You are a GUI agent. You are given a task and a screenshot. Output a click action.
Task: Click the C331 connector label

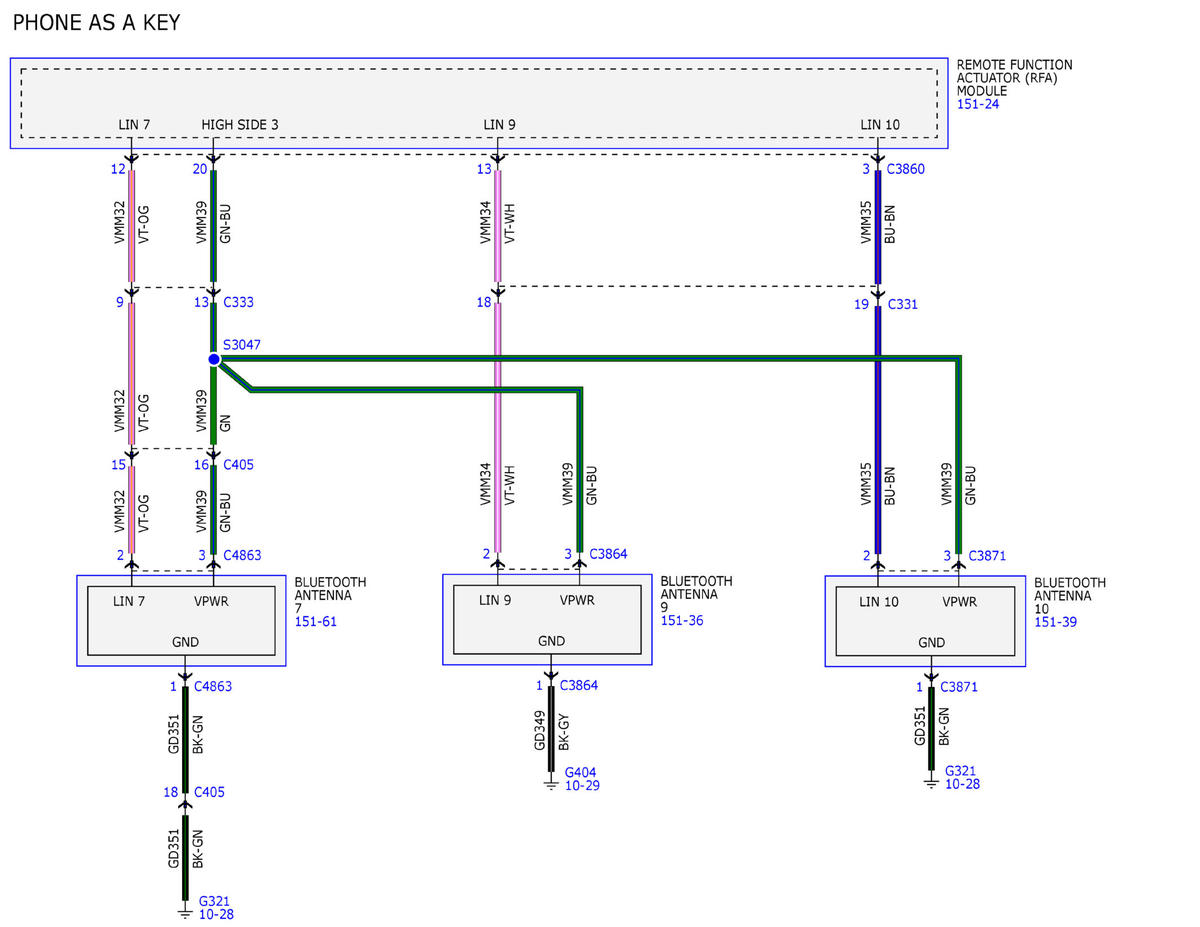pyautogui.click(x=901, y=304)
